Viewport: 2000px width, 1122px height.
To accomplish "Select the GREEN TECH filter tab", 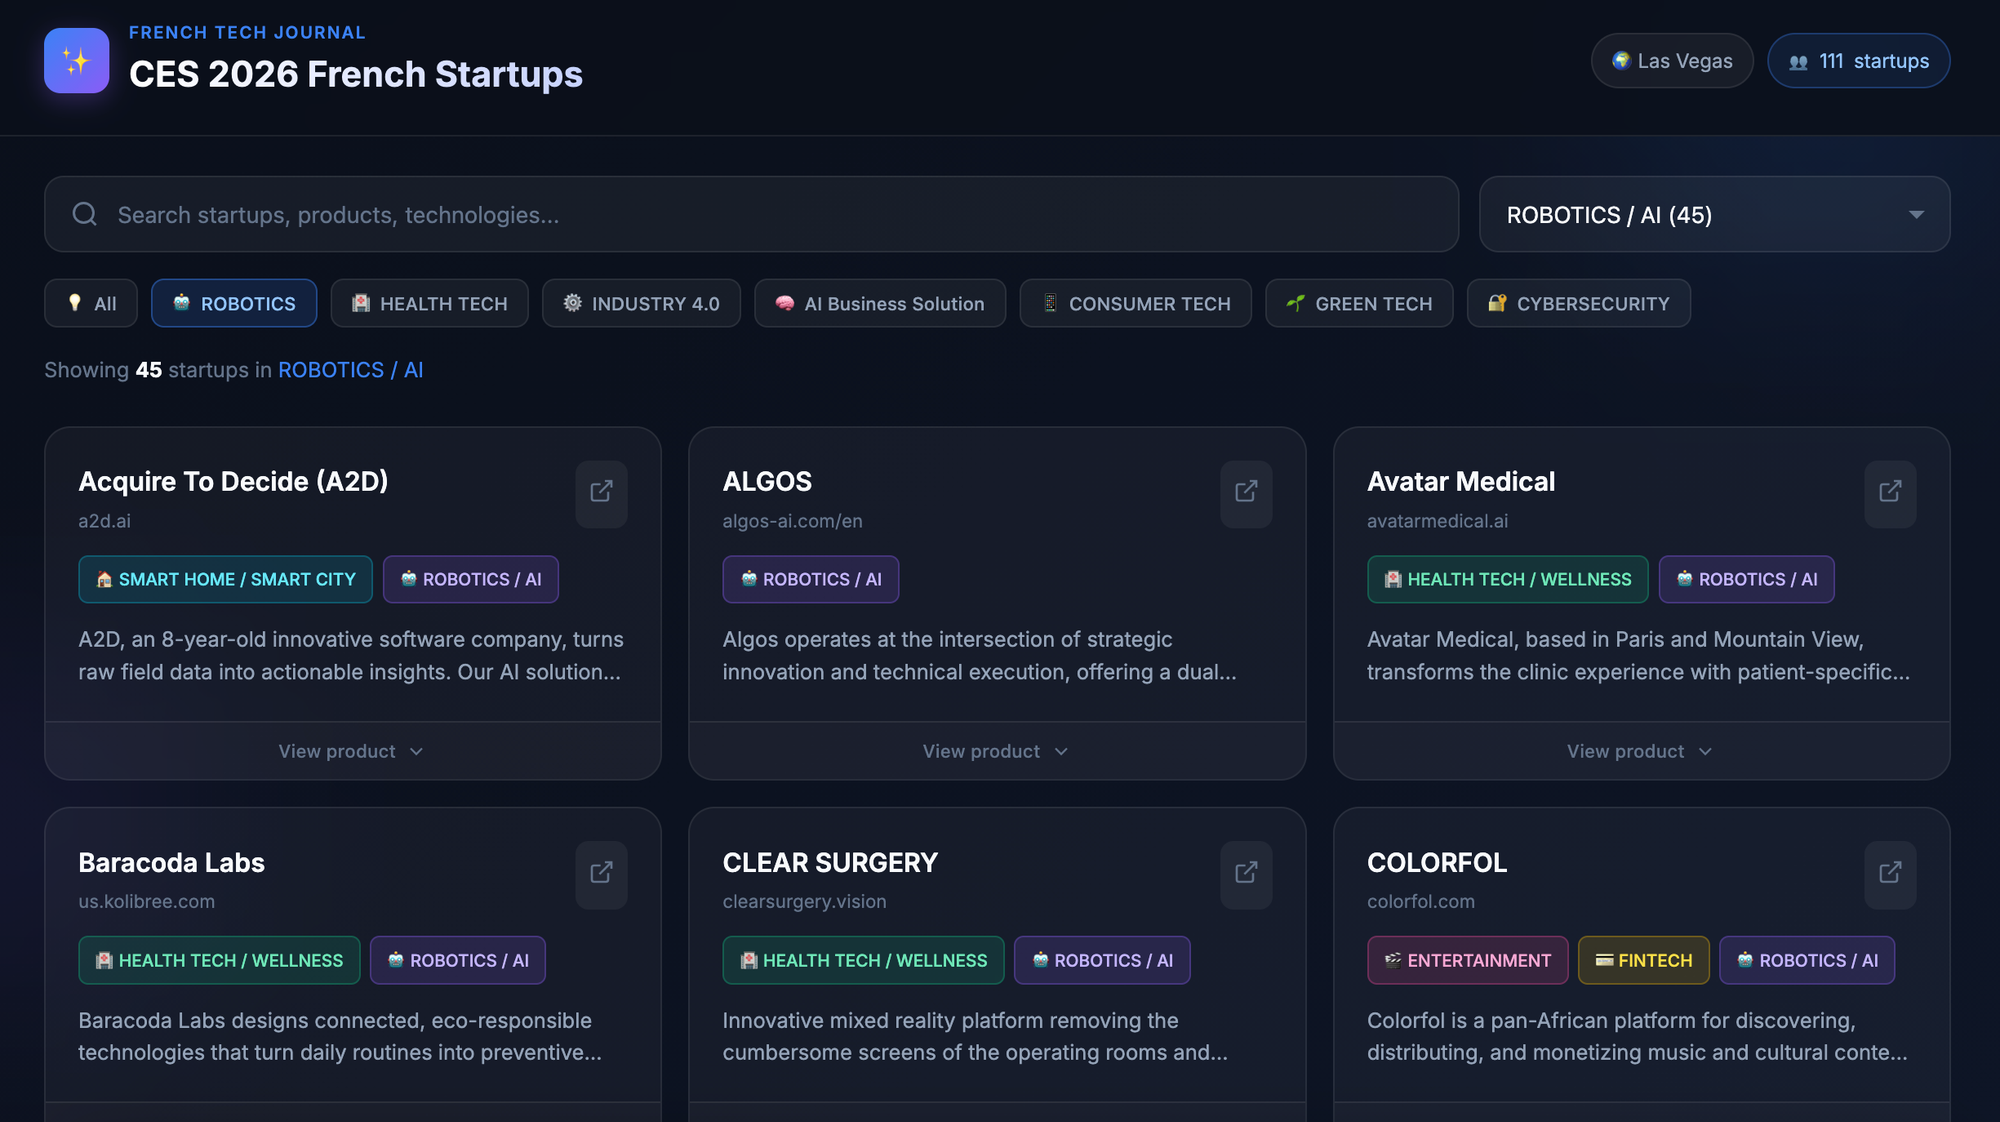I will tap(1358, 304).
